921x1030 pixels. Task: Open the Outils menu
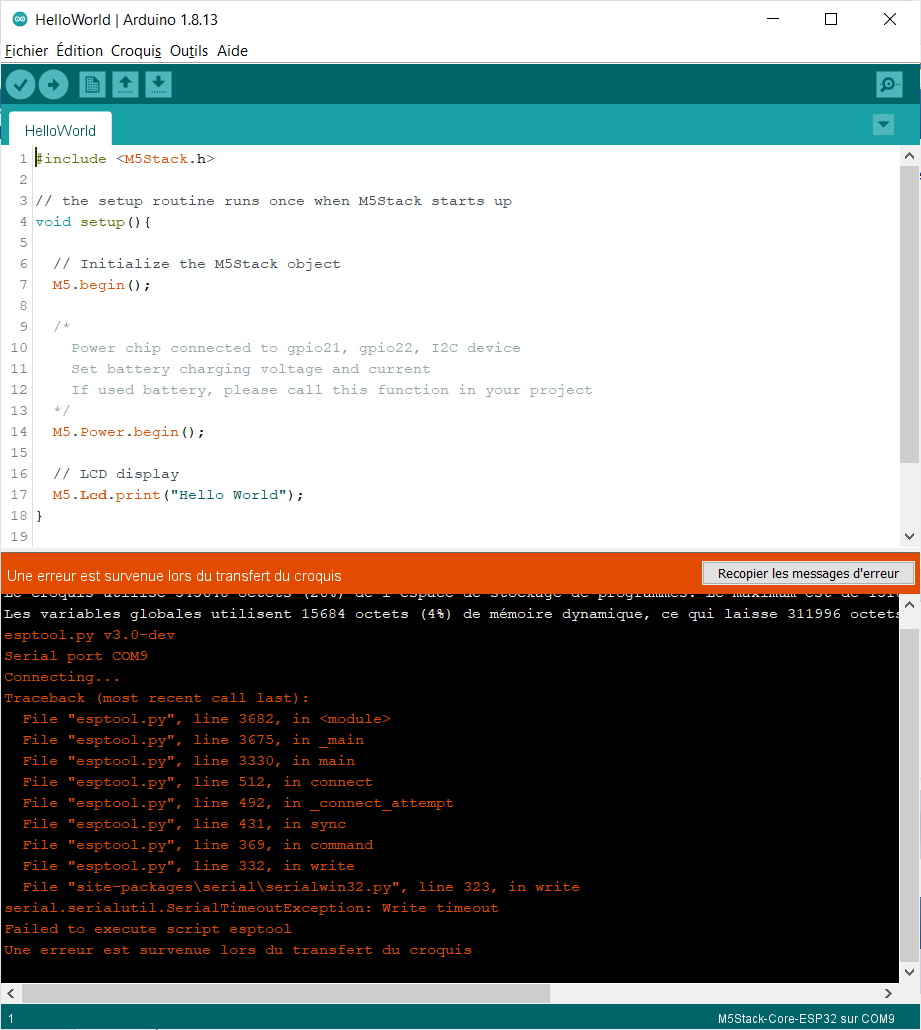189,51
